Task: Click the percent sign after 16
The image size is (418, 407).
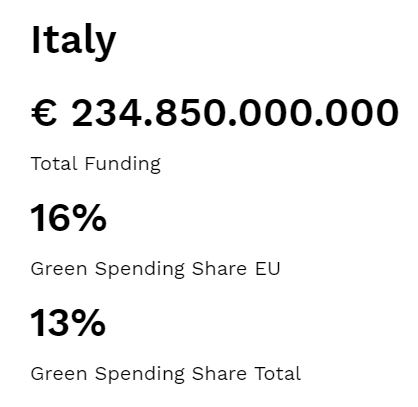Action: coord(88,218)
